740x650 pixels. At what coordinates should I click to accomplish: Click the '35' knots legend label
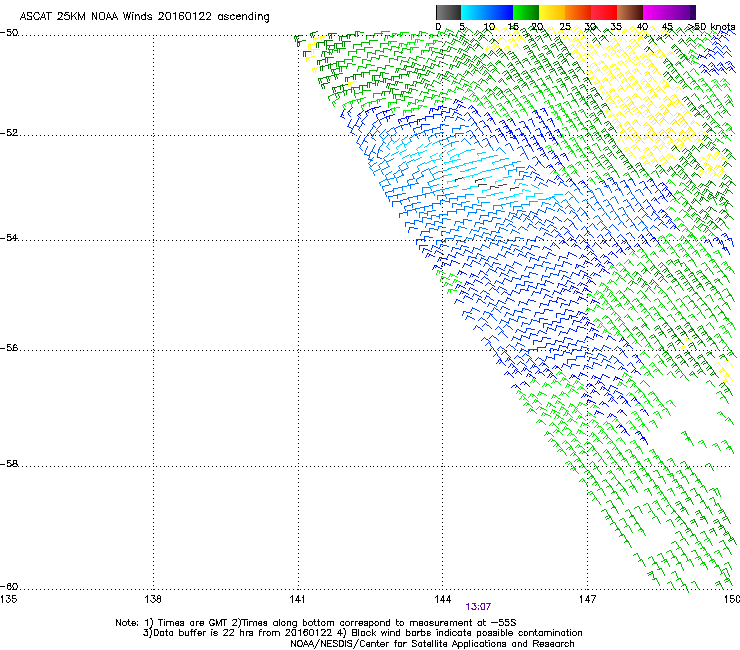coord(616,26)
